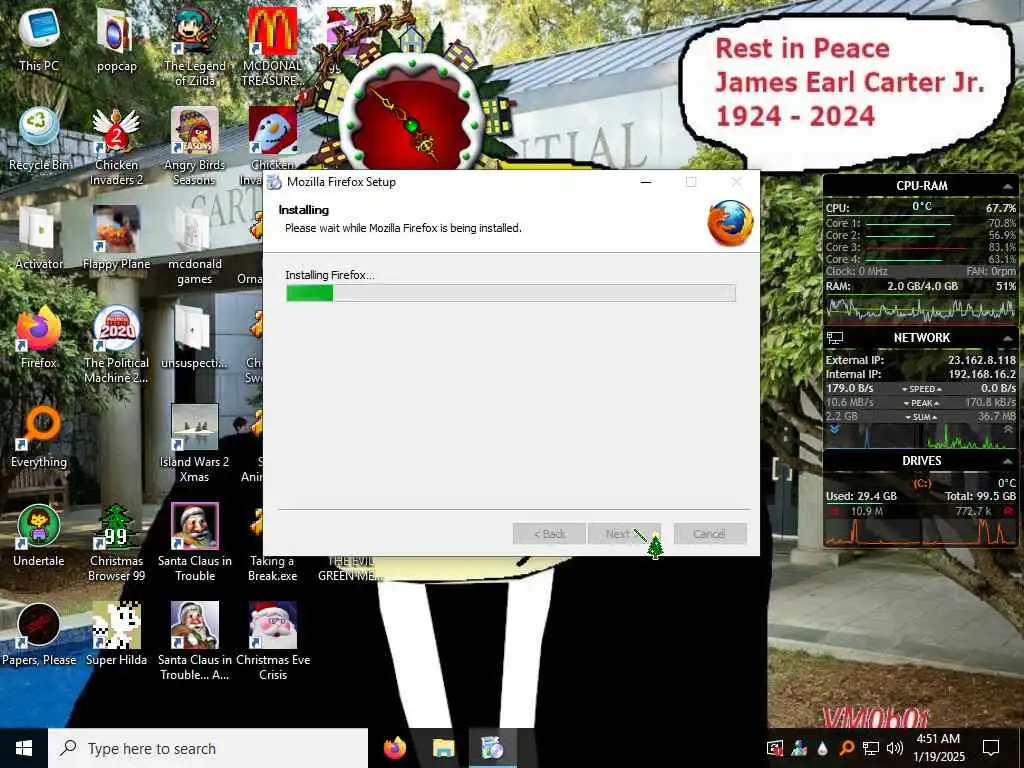Click the taskbar search box
Viewport: 1024px width, 768px height.
(x=208, y=748)
